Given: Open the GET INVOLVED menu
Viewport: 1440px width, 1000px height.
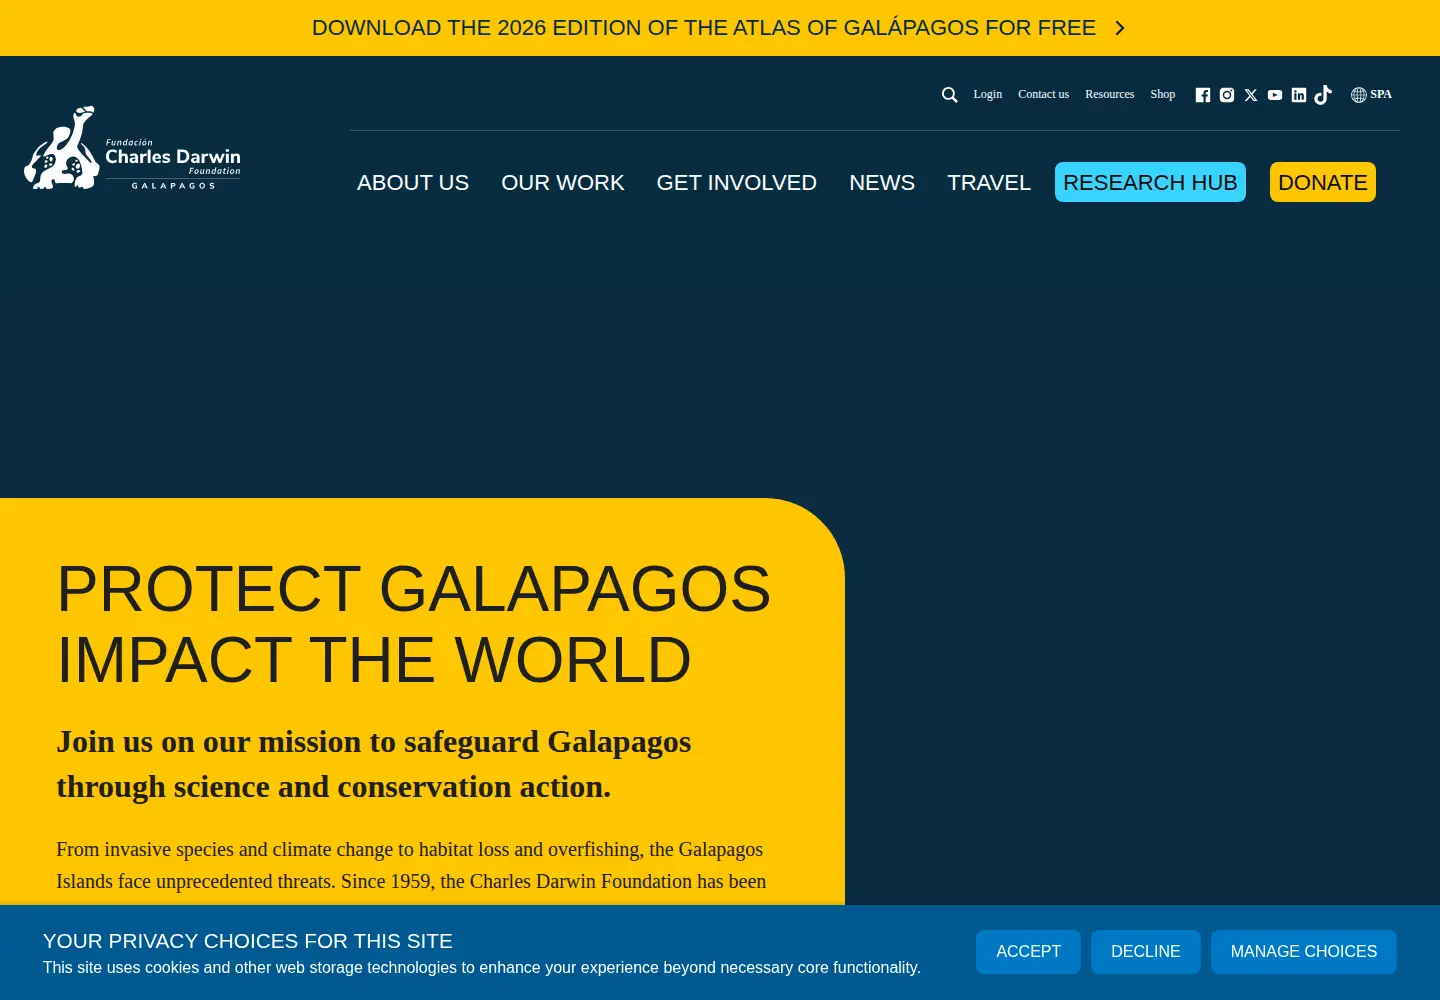Looking at the screenshot, I should 737,182.
